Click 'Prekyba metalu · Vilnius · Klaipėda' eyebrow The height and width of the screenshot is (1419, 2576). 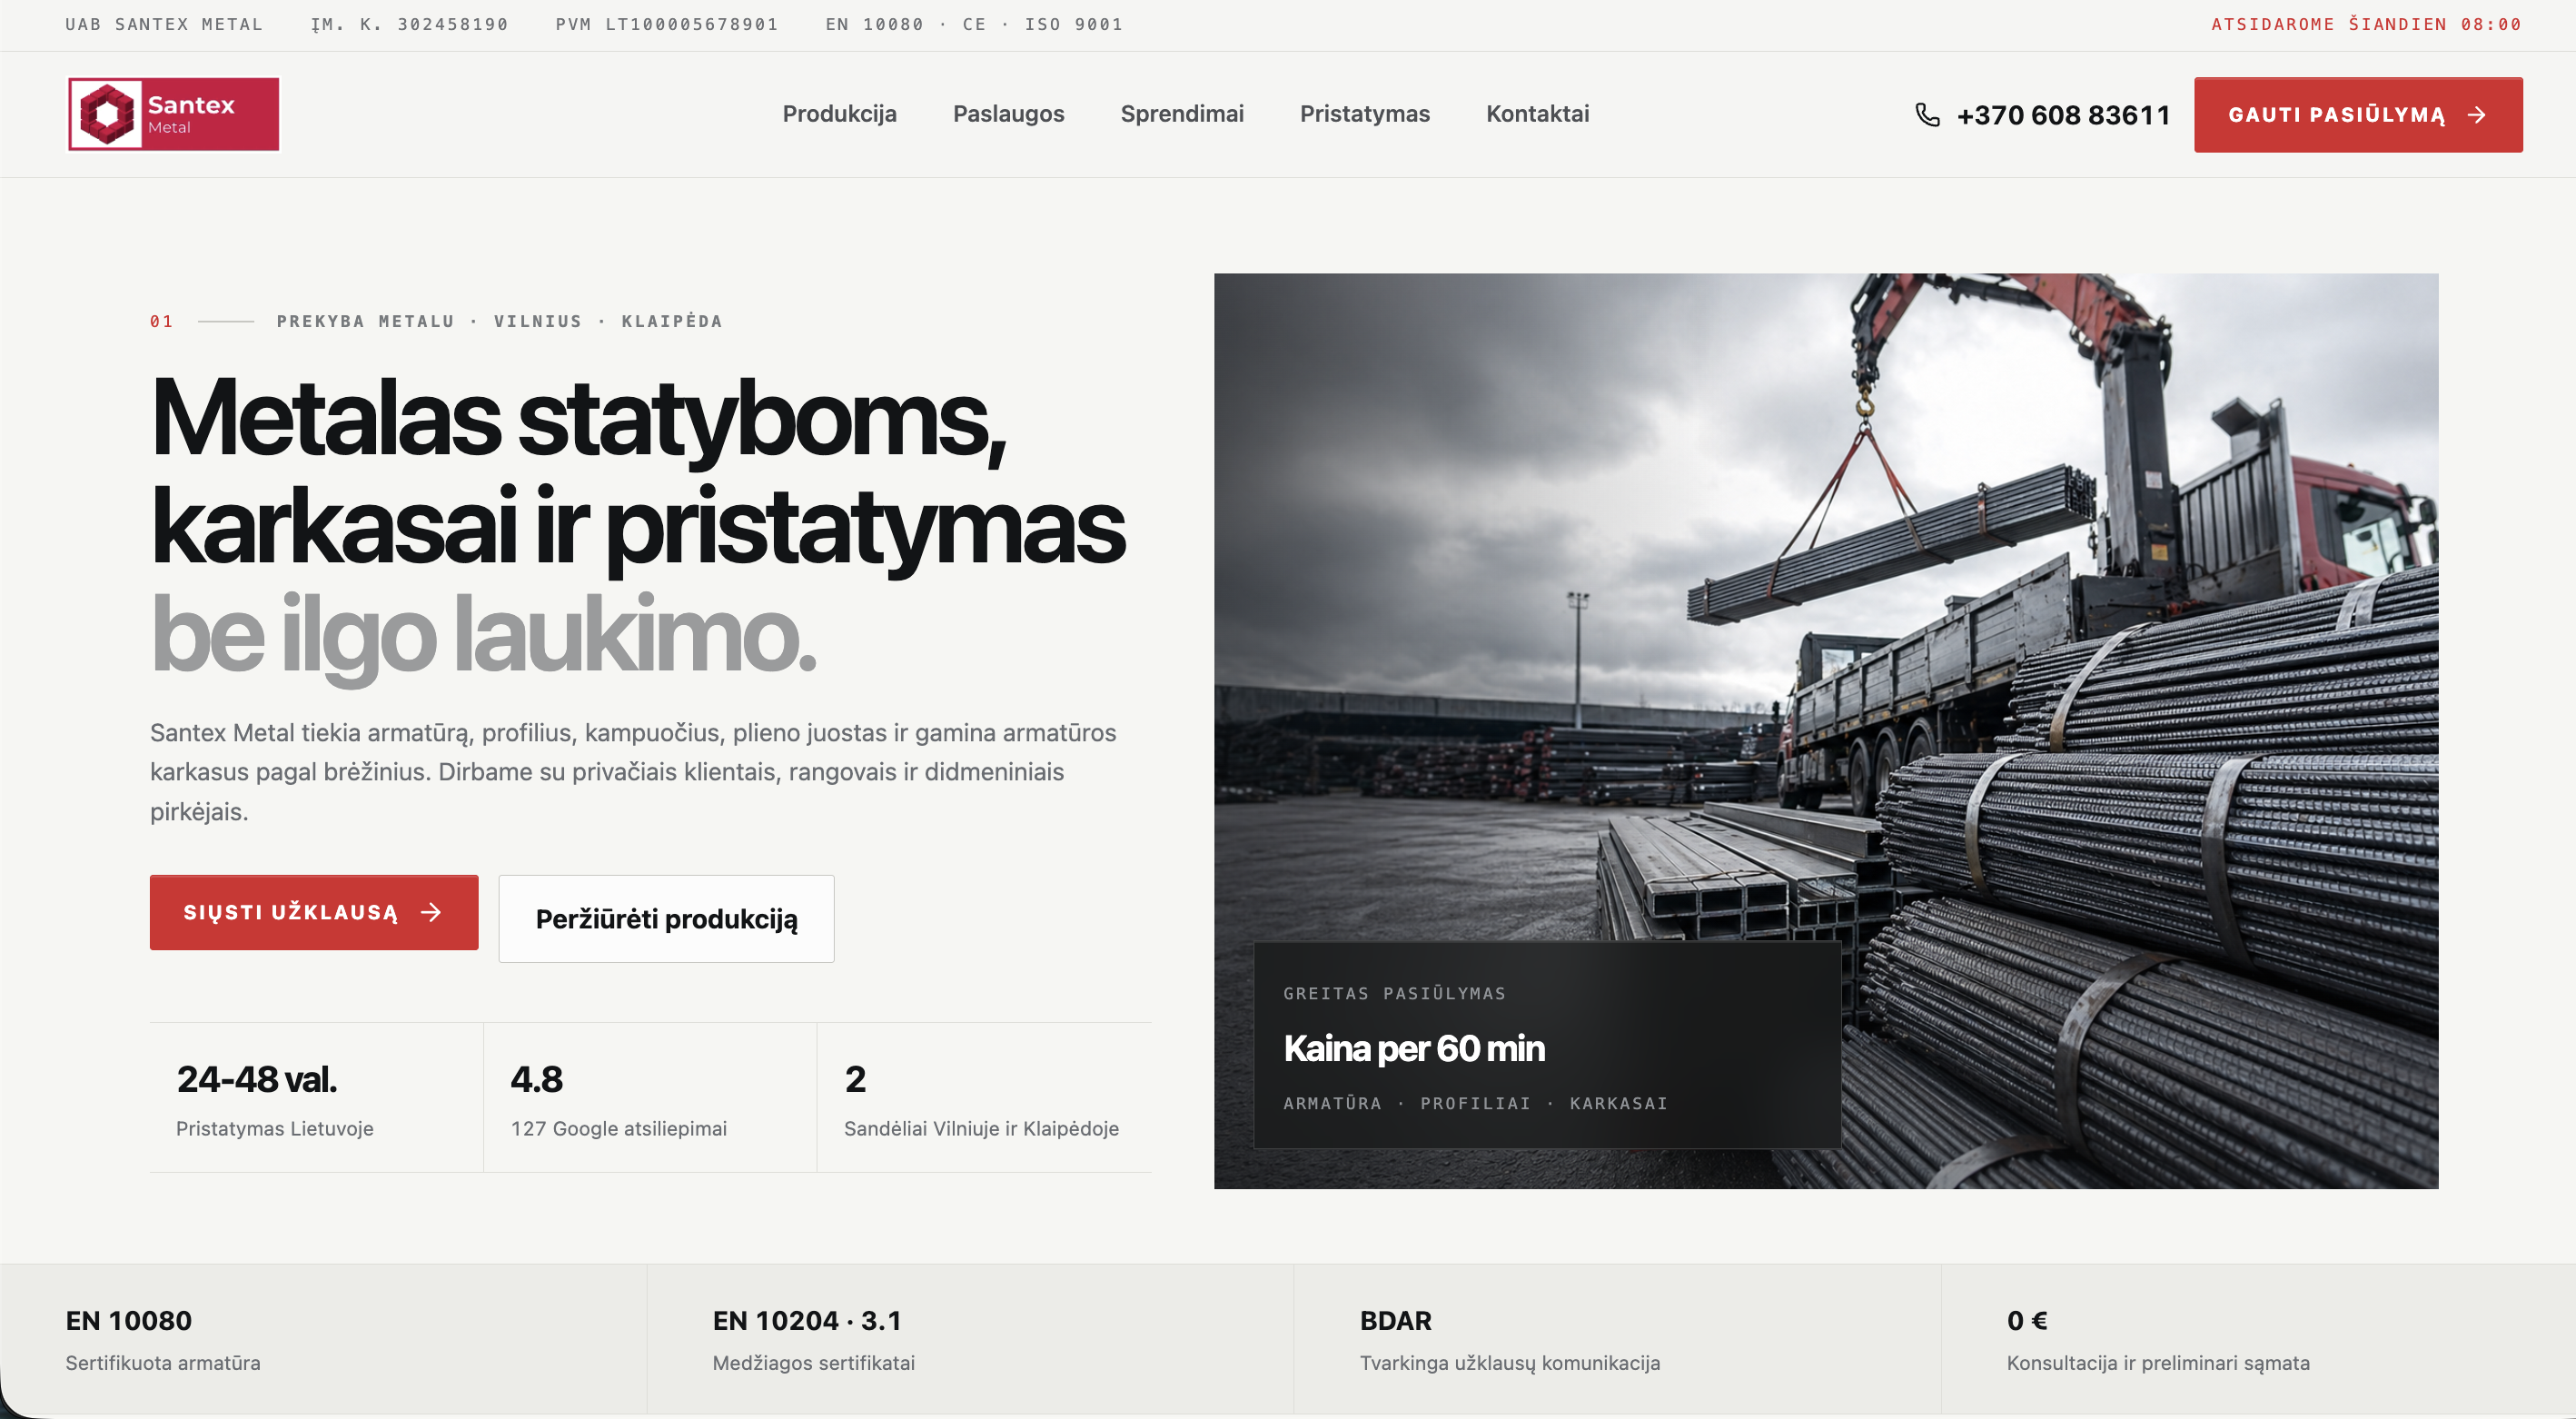(x=499, y=321)
